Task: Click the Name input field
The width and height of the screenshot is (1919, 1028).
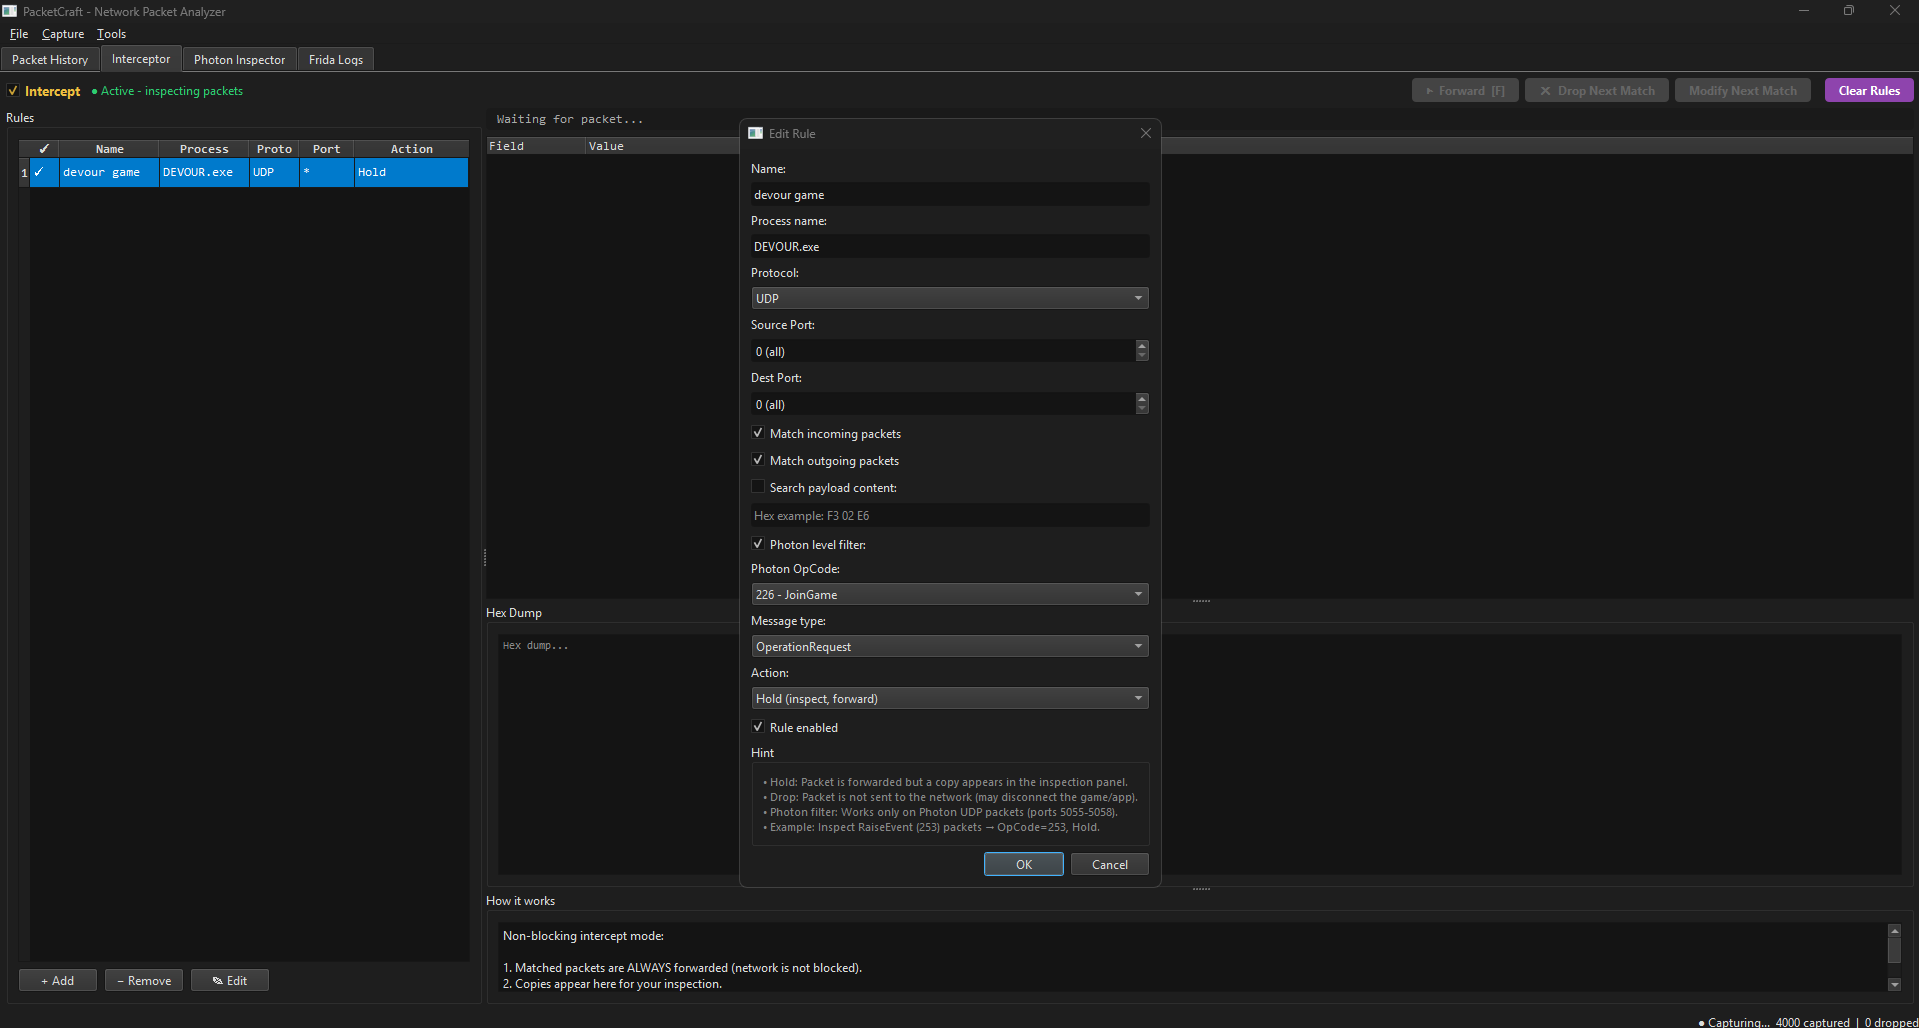Action: [x=949, y=194]
